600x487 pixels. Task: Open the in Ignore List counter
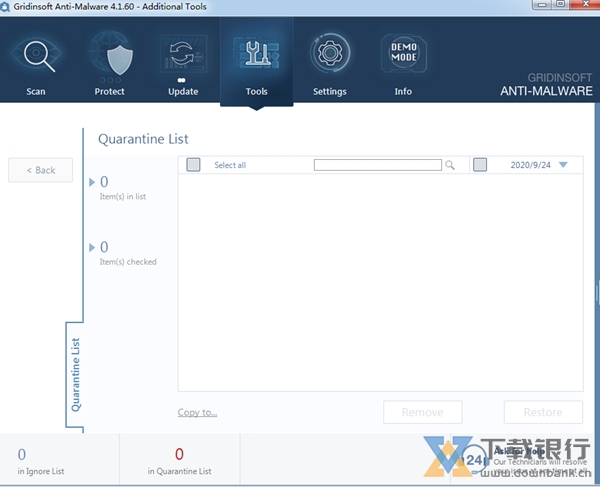point(41,461)
